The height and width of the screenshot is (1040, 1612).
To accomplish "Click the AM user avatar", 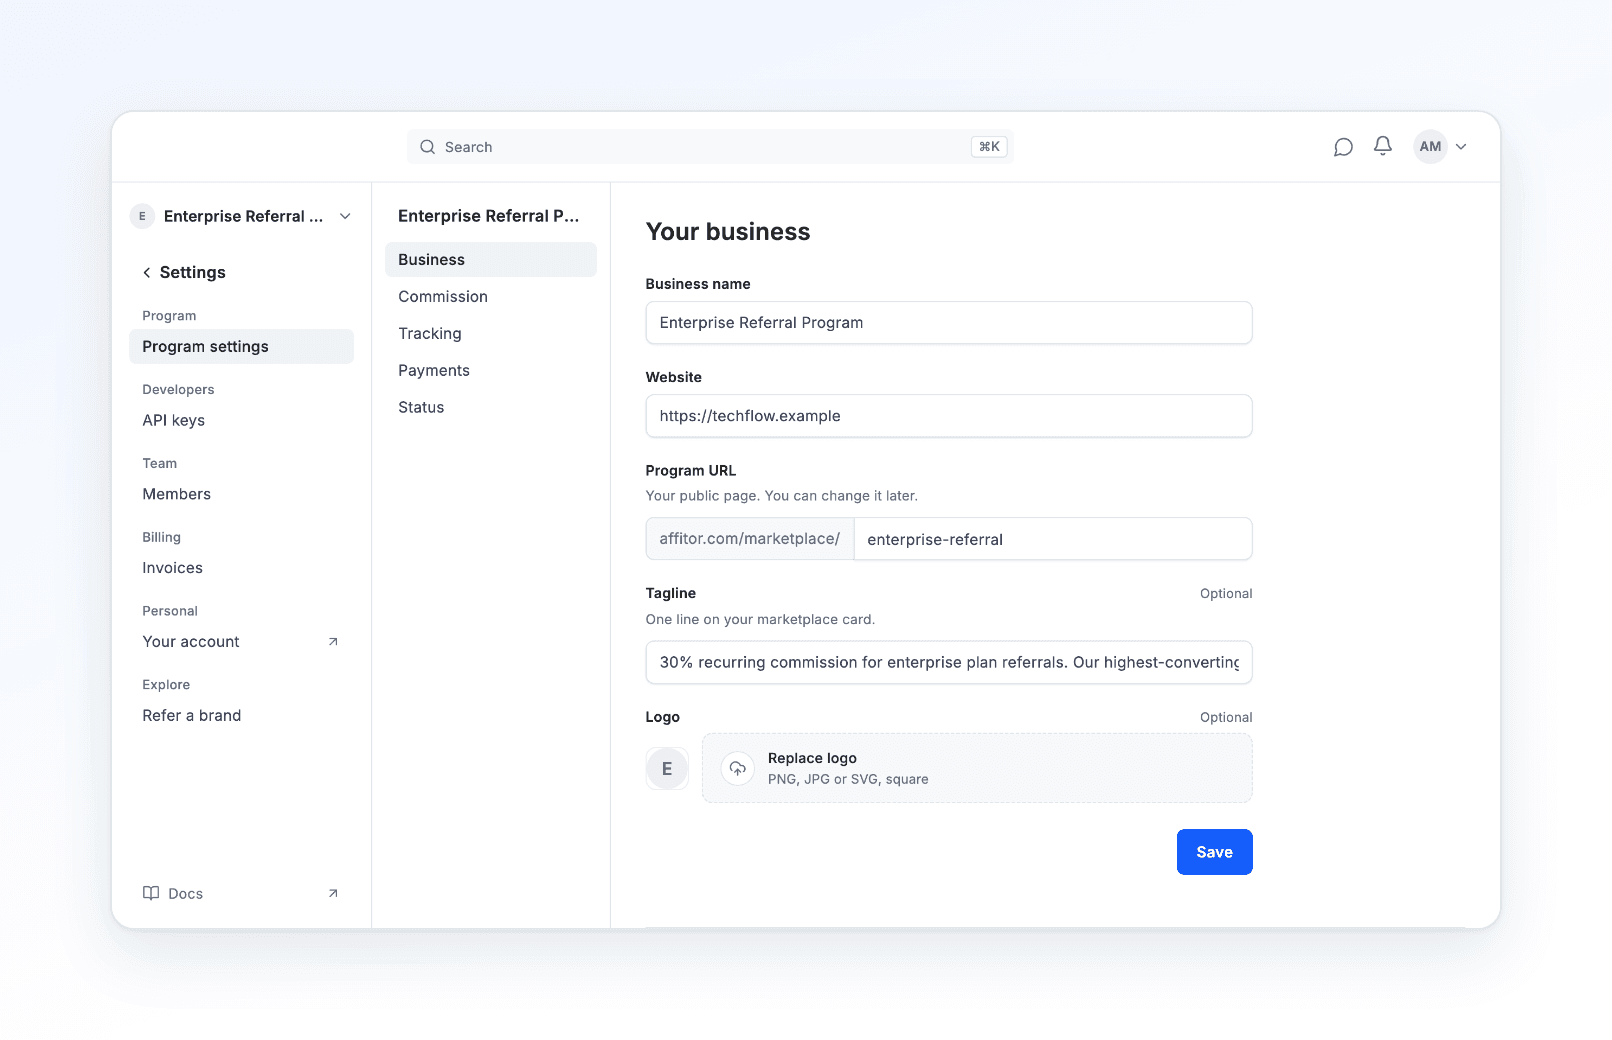I will pos(1431,146).
